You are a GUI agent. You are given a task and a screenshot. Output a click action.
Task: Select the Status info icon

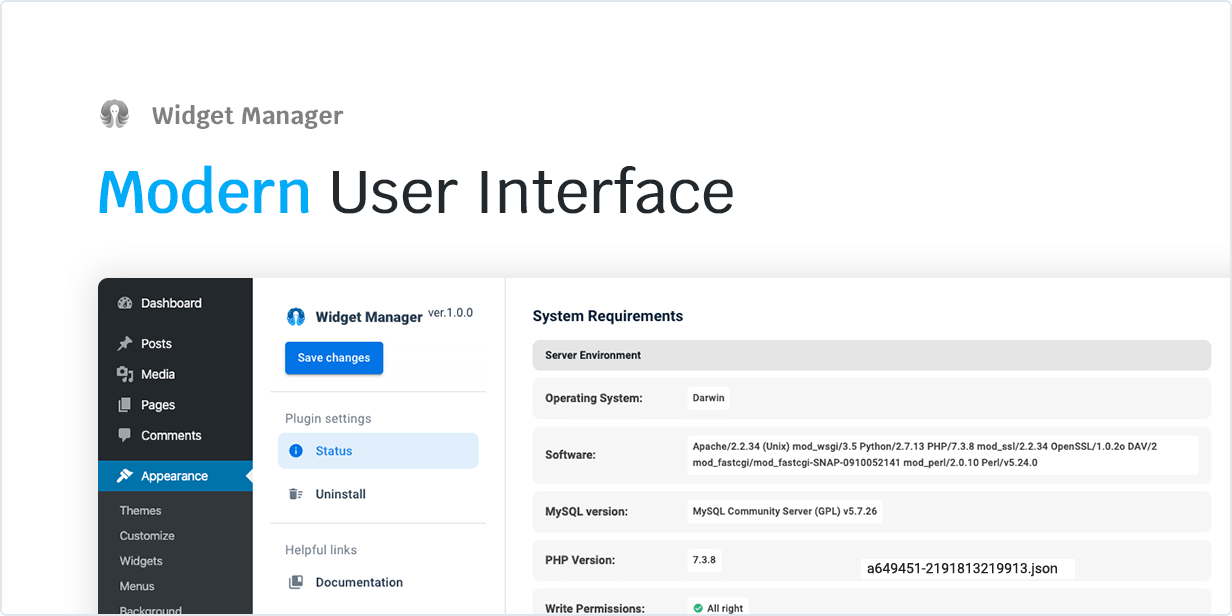pyautogui.click(x=296, y=451)
